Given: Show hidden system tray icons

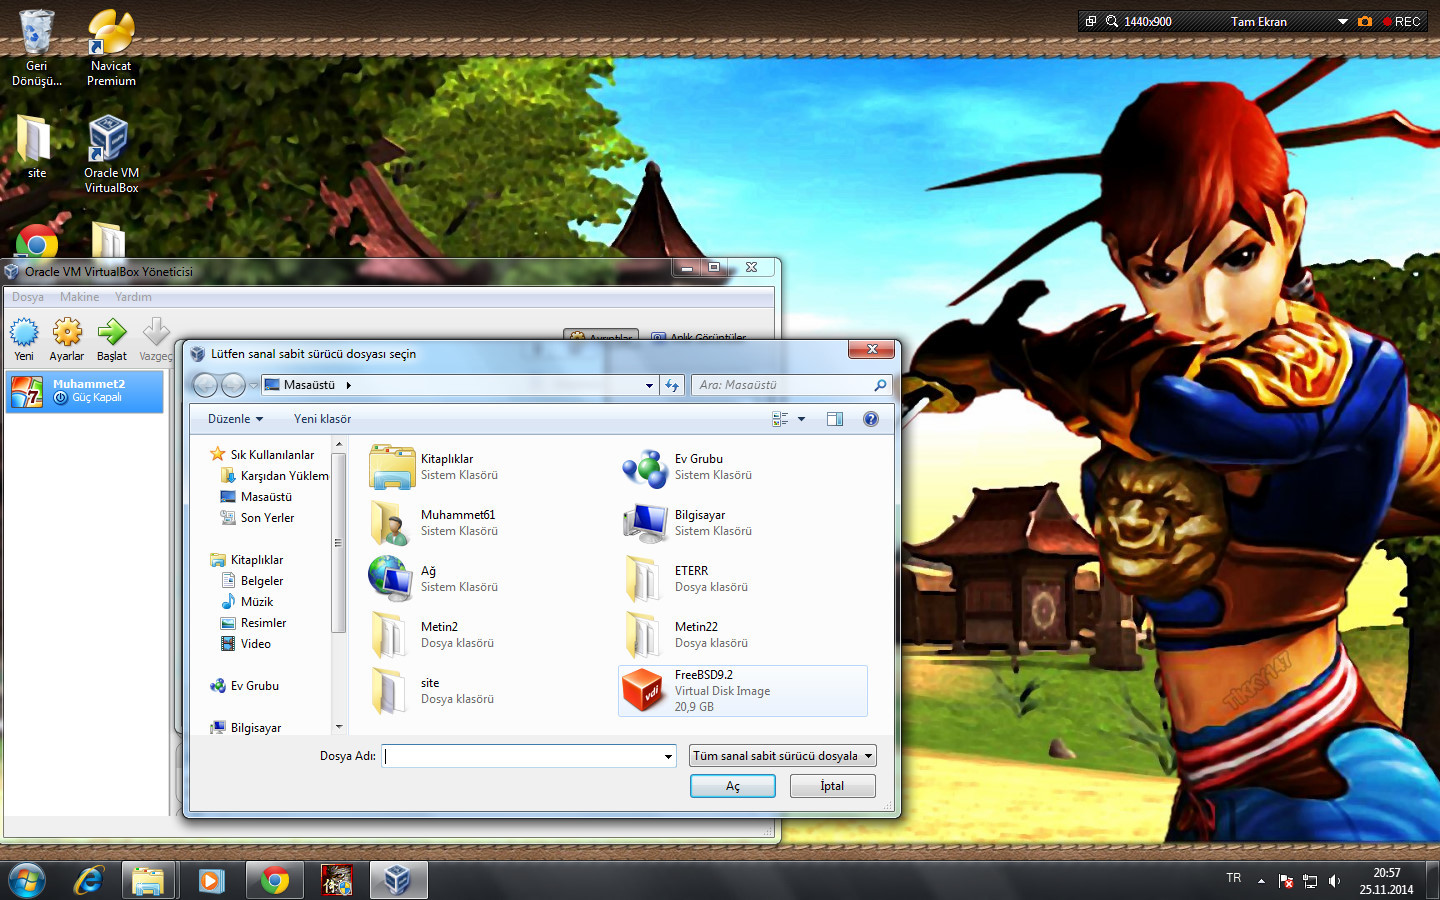Looking at the screenshot, I should (x=1261, y=881).
